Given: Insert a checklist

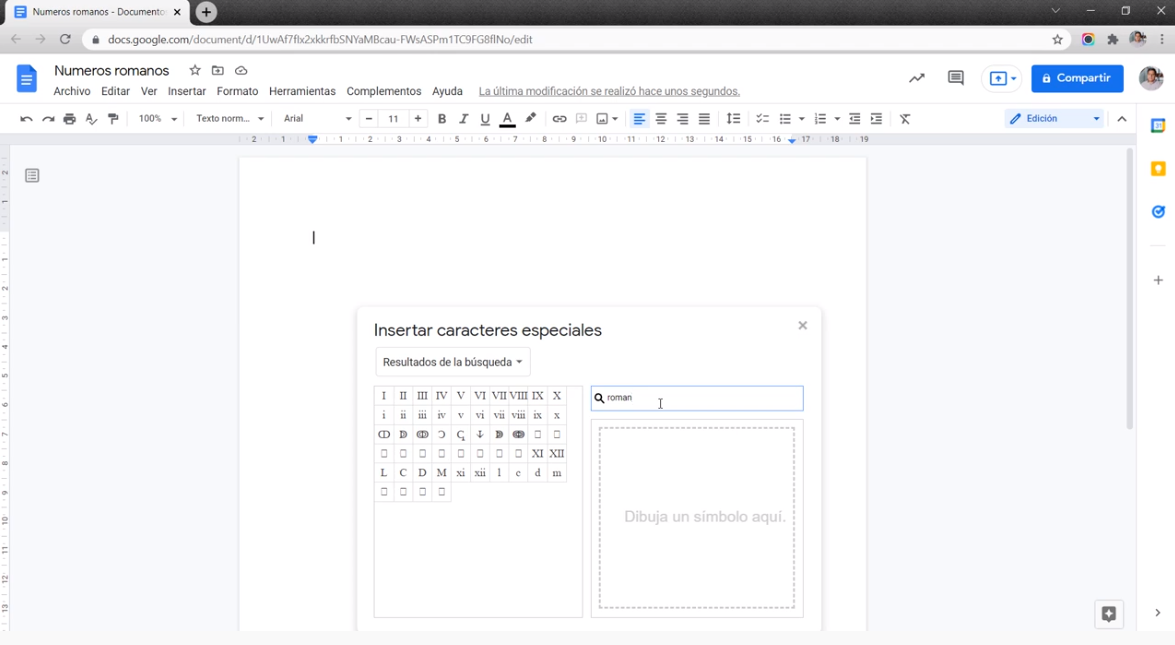Looking at the screenshot, I should click(762, 119).
